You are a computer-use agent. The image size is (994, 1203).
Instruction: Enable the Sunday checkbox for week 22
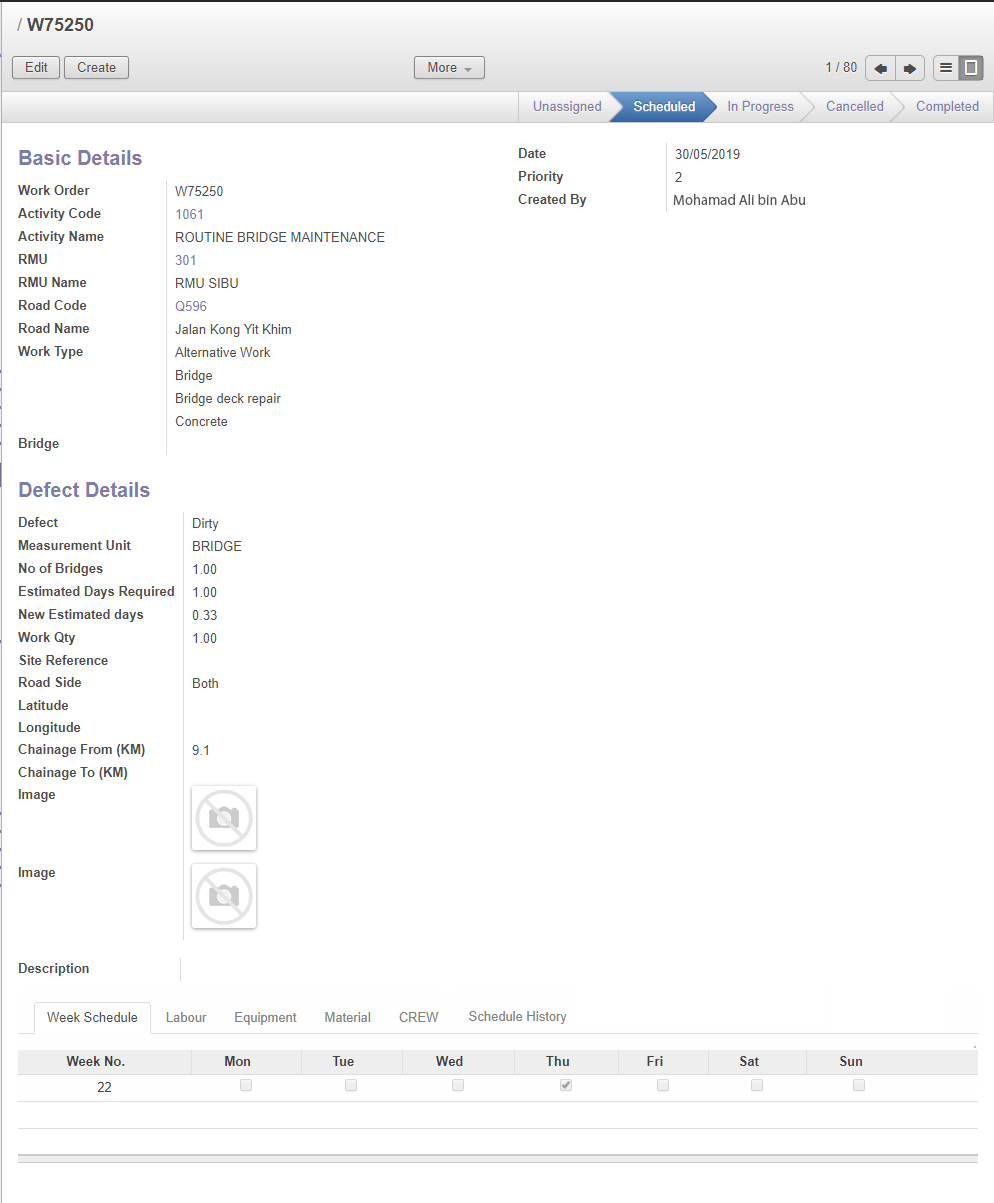[859, 1085]
